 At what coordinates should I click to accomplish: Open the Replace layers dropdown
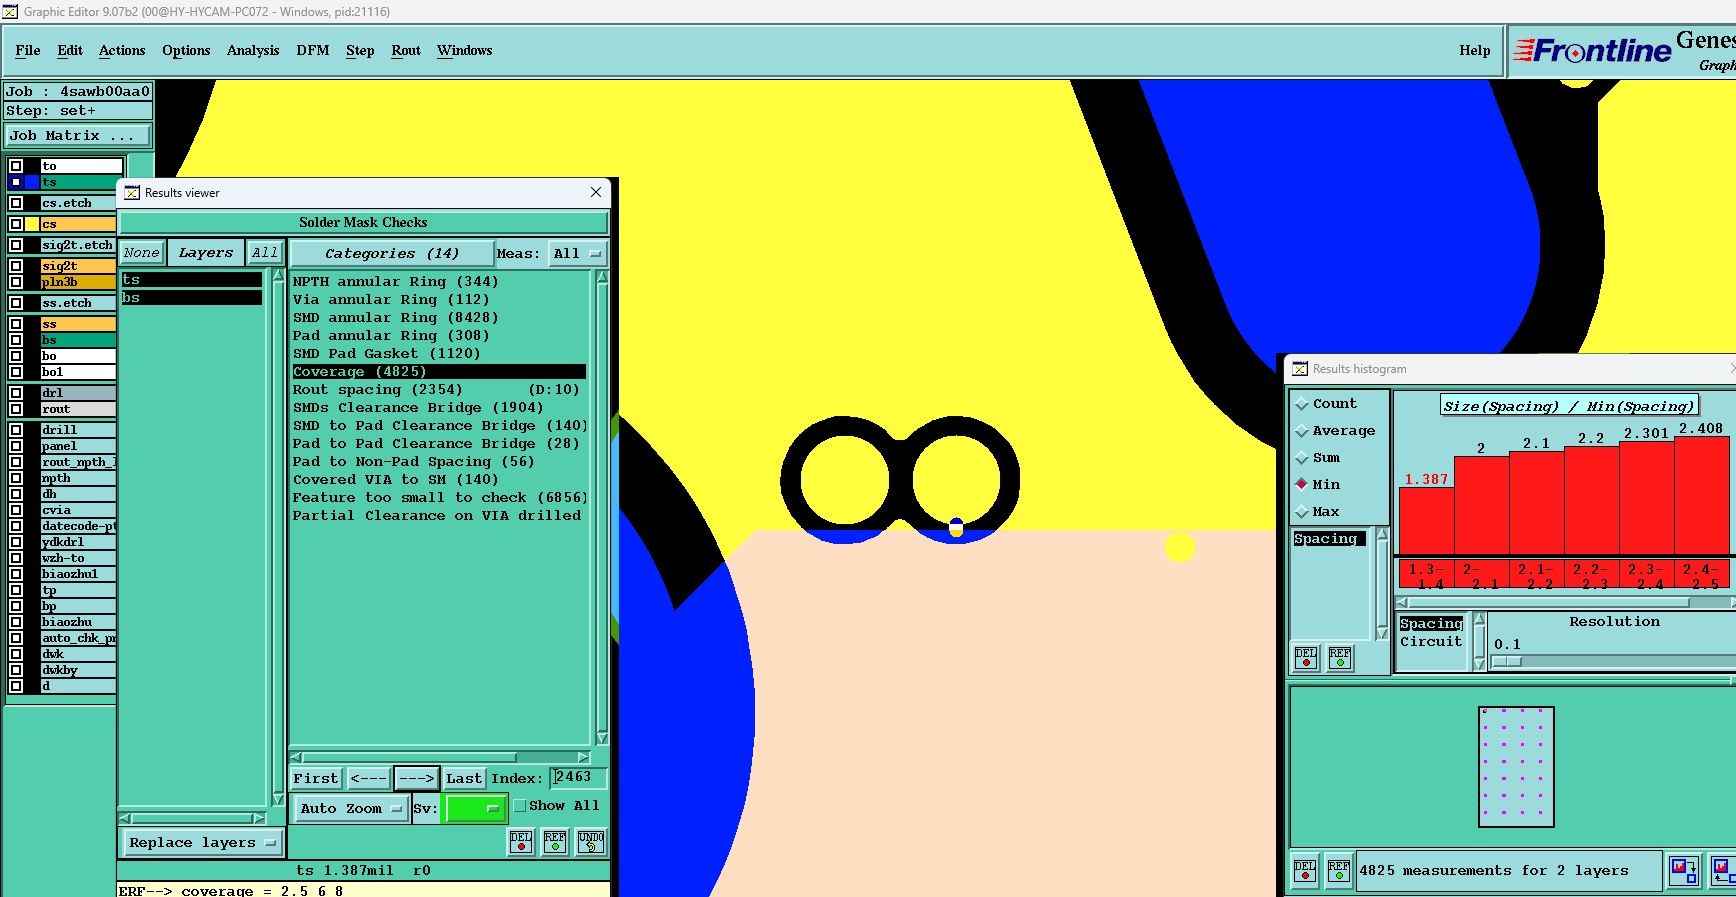pyautogui.click(x=201, y=843)
